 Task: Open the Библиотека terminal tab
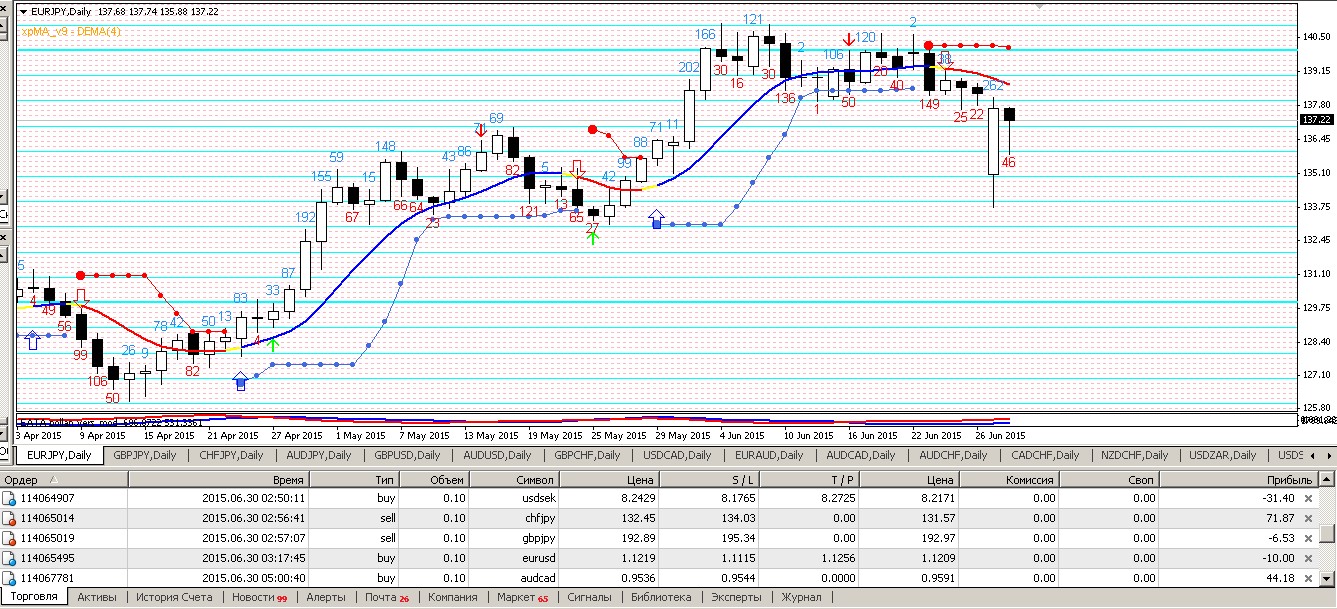point(661,597)
